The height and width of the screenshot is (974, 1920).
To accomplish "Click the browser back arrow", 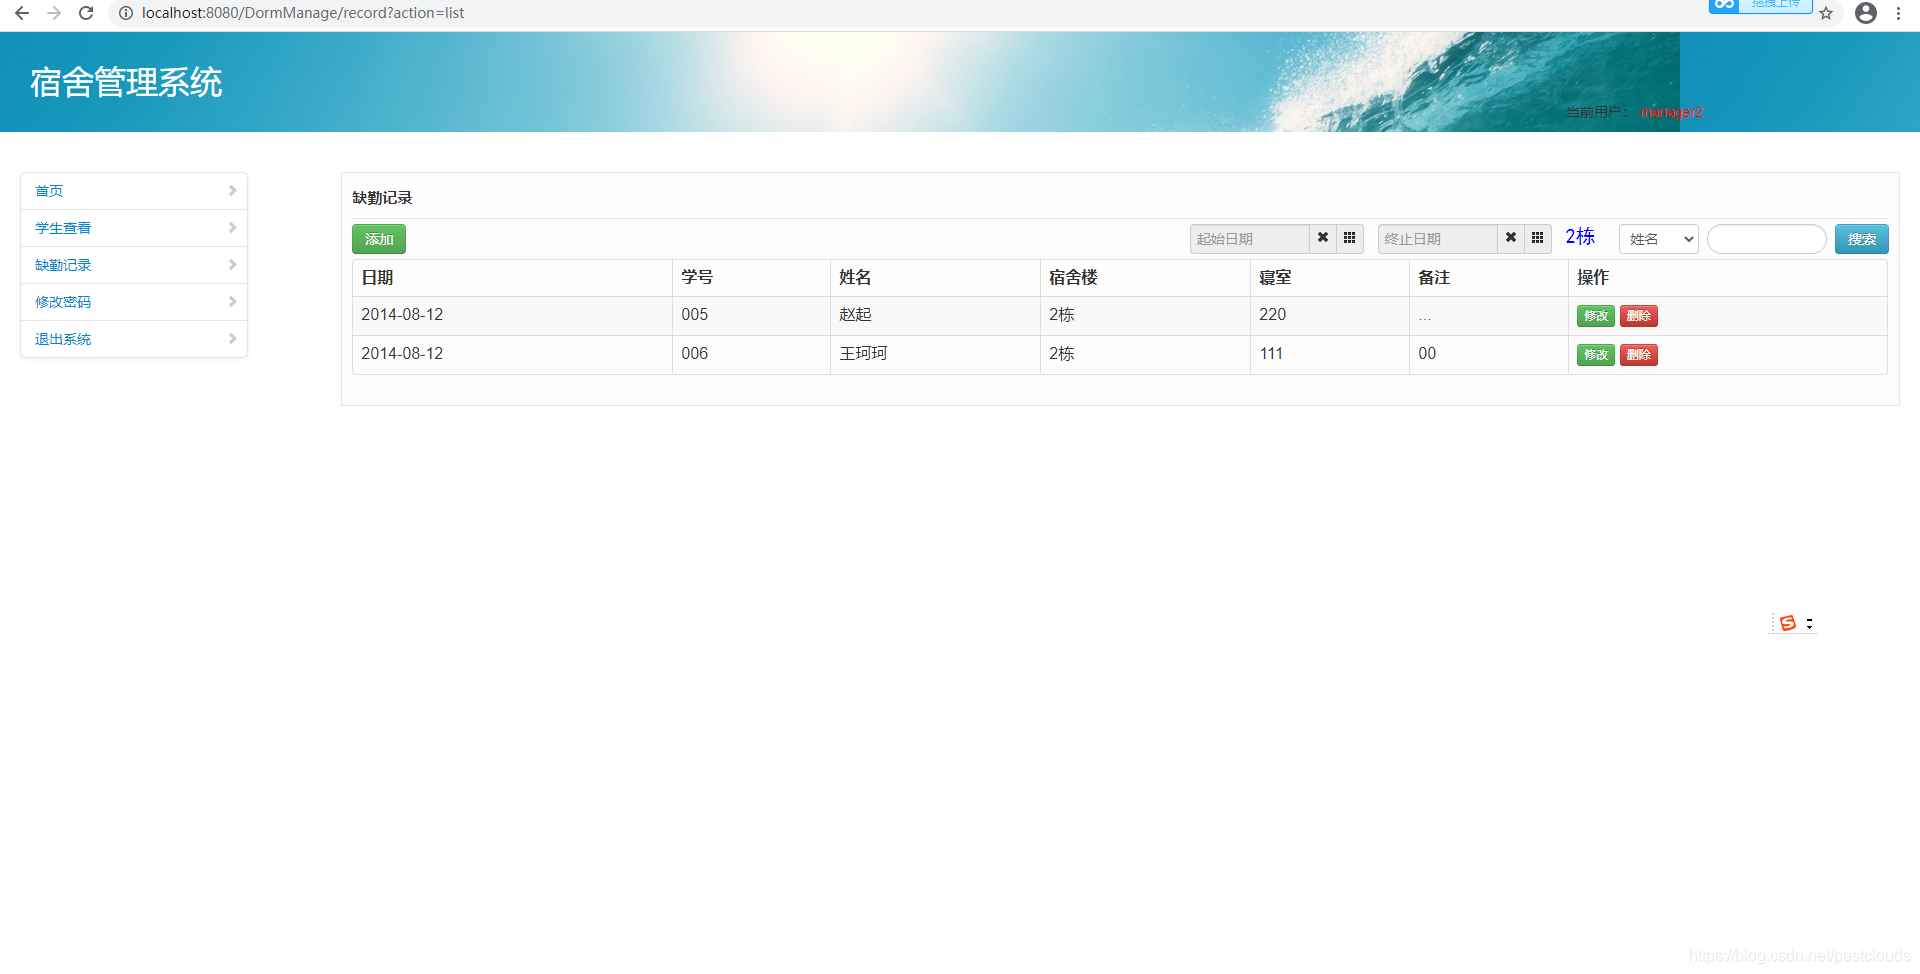I will [22, 13].
